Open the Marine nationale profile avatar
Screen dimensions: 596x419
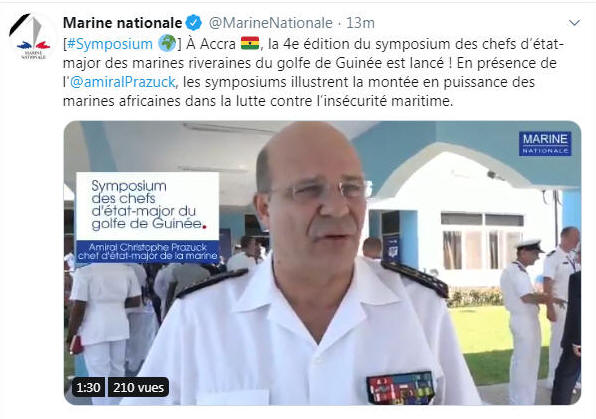[33, 37]
